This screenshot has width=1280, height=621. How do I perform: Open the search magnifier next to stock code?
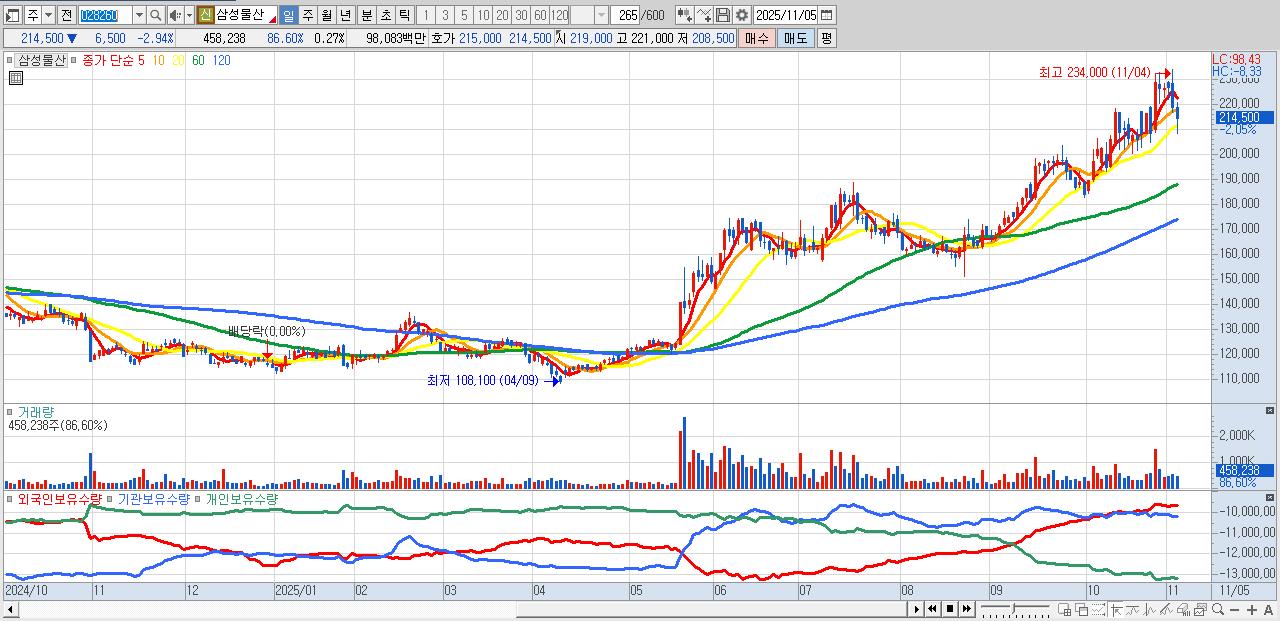click(155, 15)
